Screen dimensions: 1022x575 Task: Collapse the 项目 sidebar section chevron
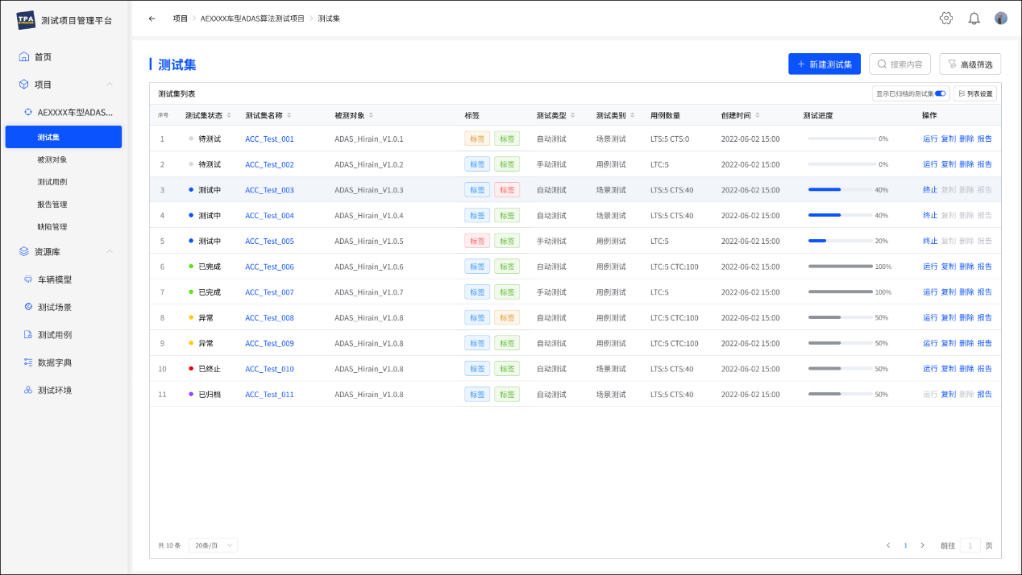110,84
